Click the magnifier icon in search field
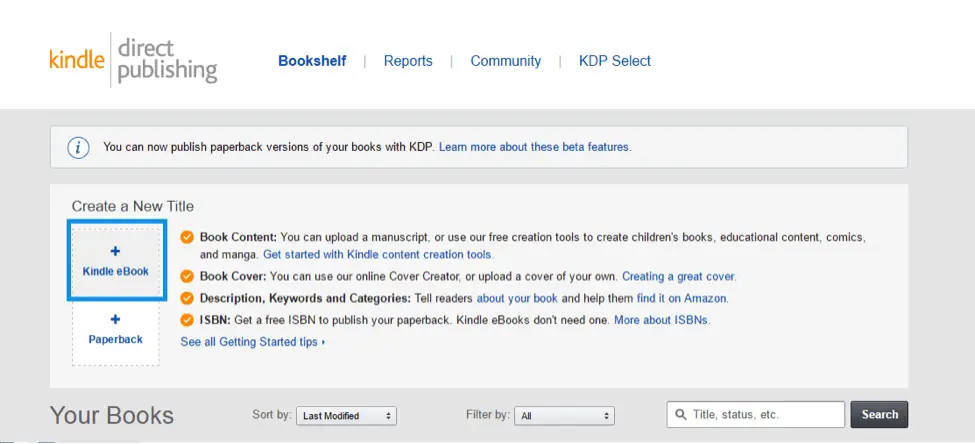975x444 pixels. point(681,414)
